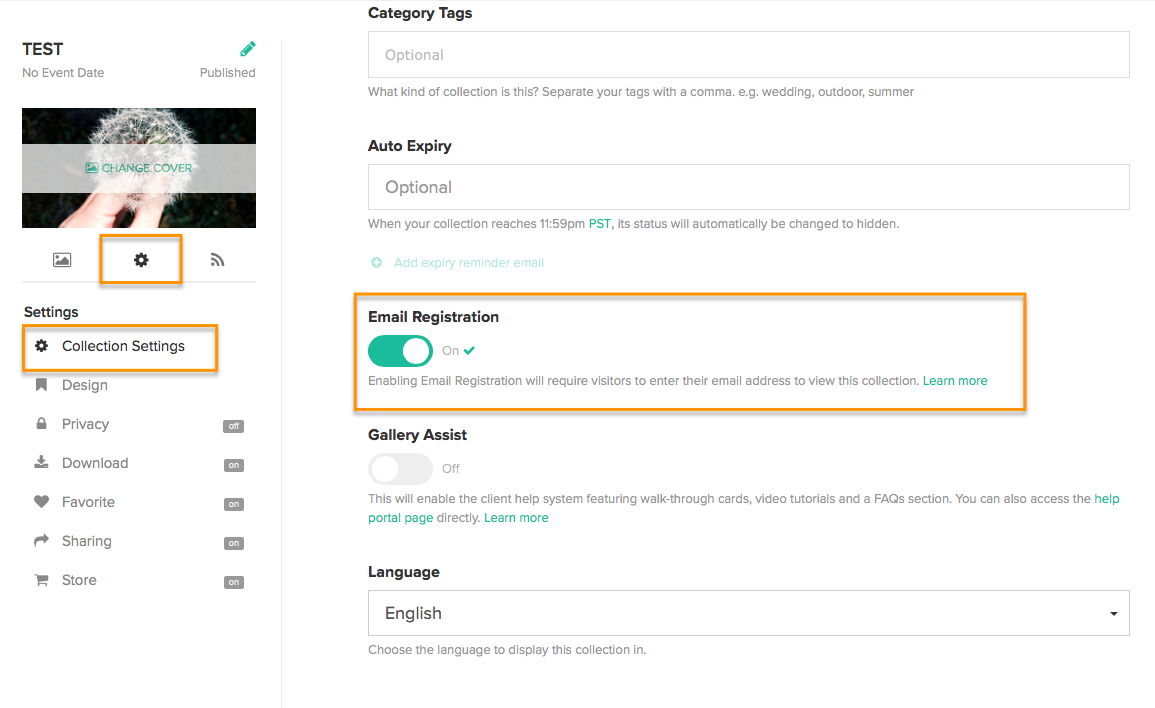Click the Privacy lock icon

42,424
